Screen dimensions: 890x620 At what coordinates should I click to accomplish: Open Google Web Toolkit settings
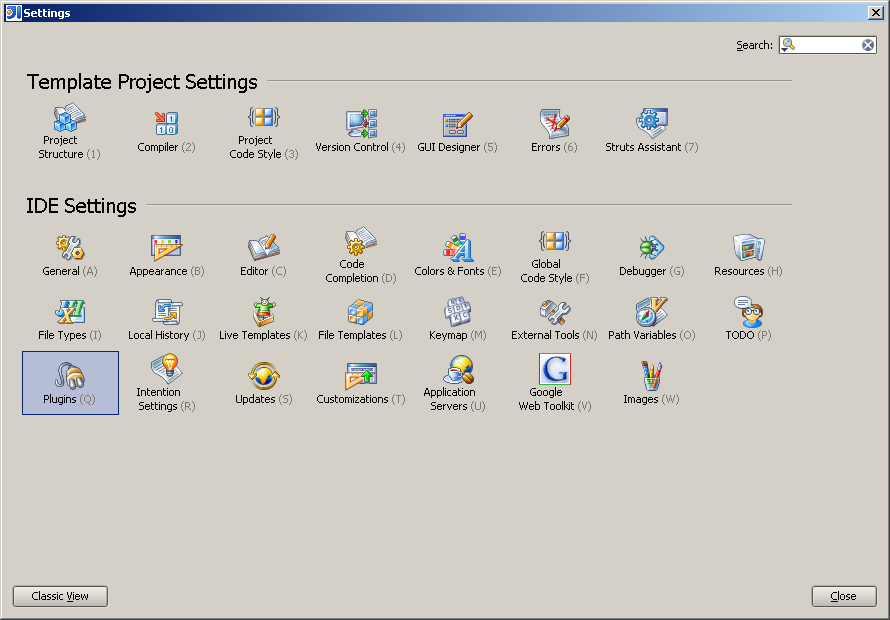click(x=555, y=383)
